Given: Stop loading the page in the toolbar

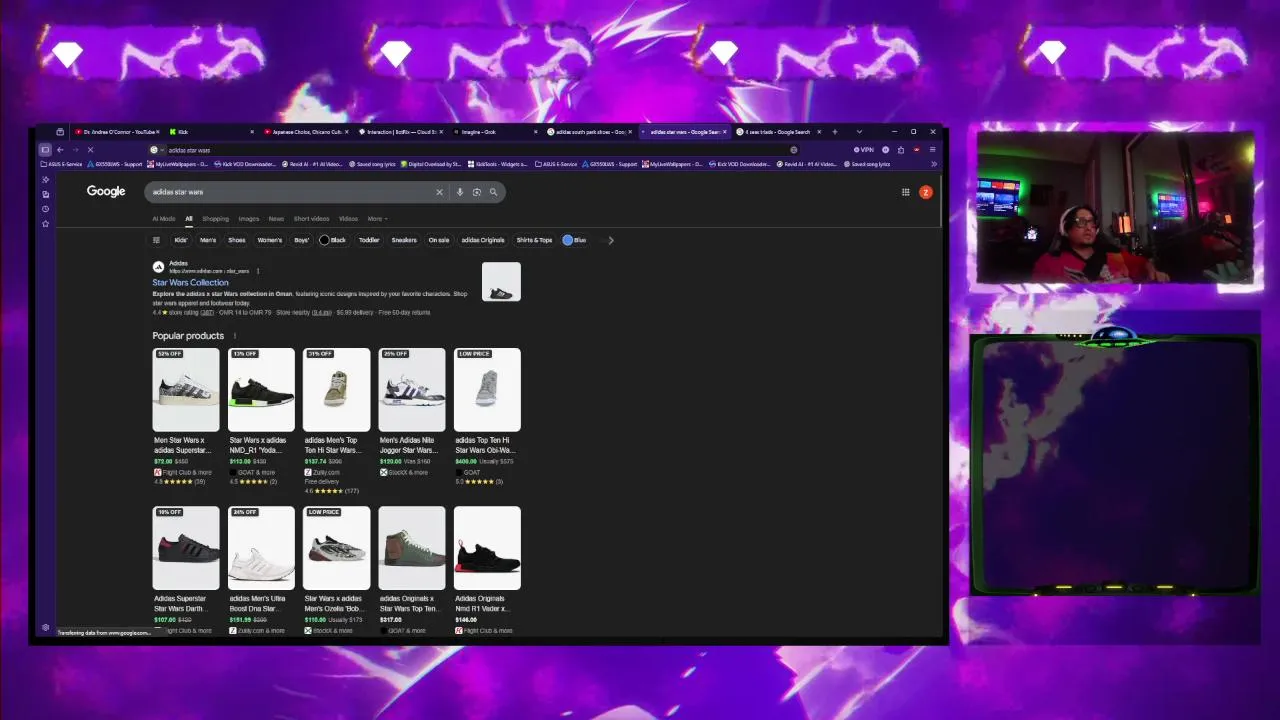Looking at the screenshot, I should [x=90, y=150].
